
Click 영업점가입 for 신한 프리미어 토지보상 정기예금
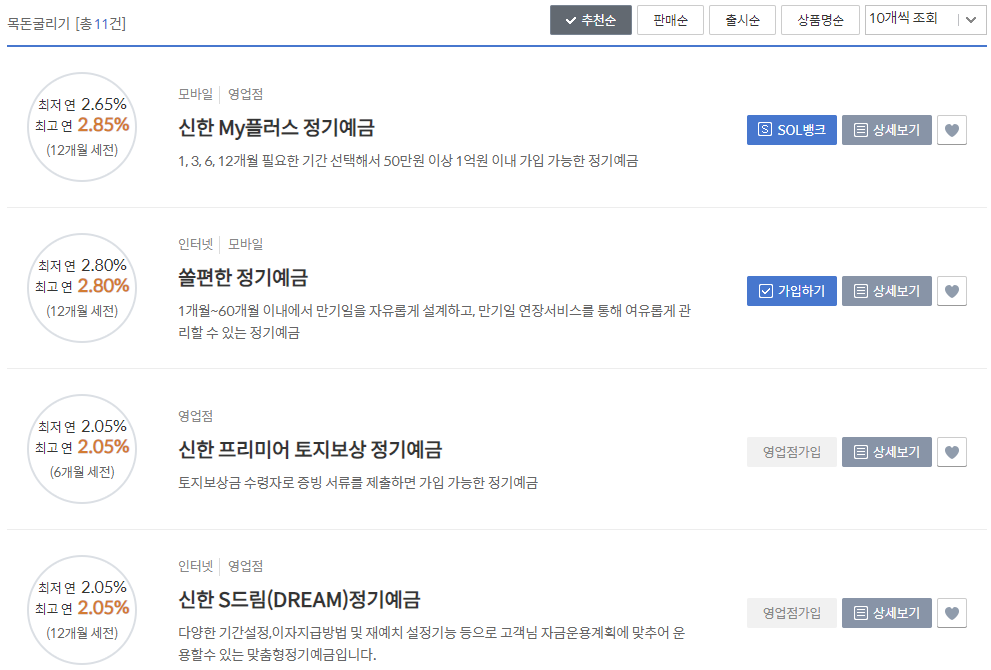pyautogui.click(x=792, y=453)
